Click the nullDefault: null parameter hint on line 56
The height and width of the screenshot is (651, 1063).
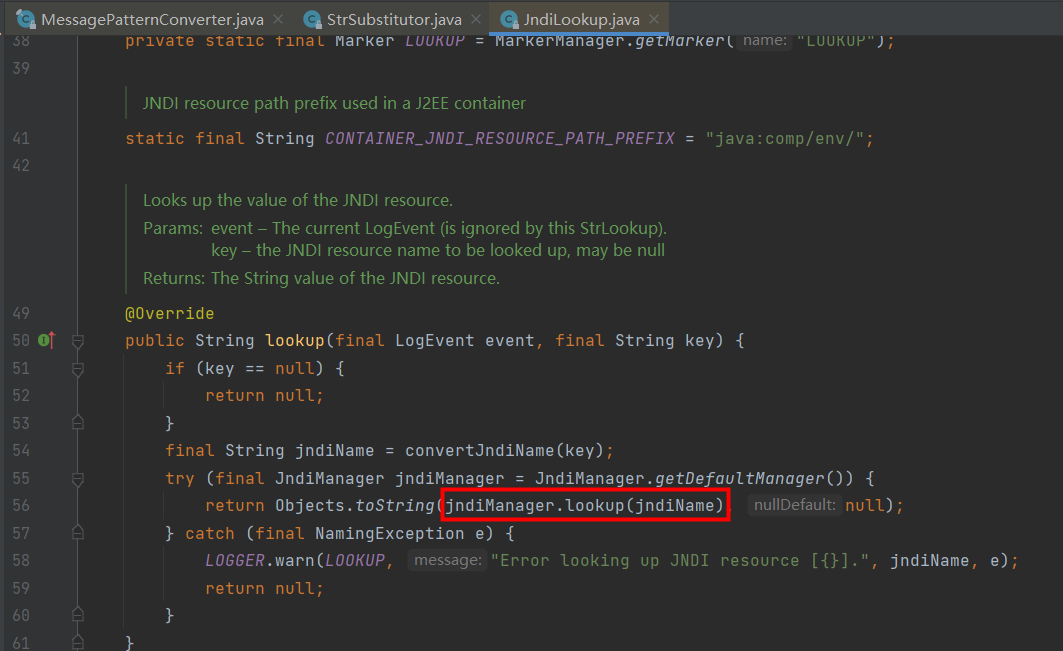tap(794, 505)
